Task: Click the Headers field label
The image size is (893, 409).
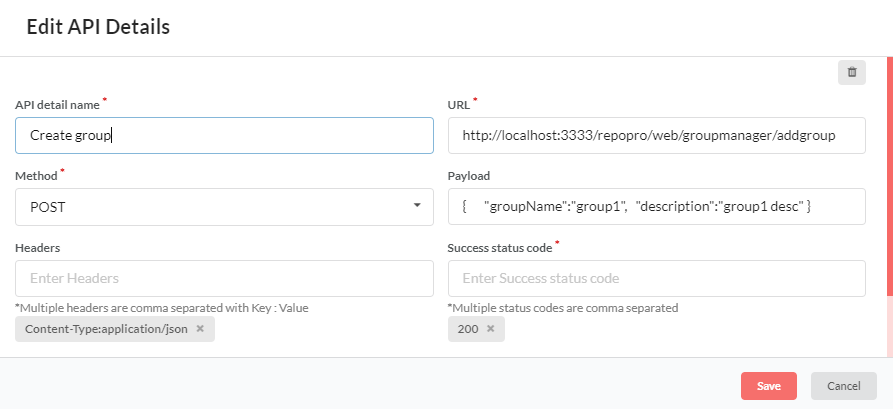Action: (38, 248)
